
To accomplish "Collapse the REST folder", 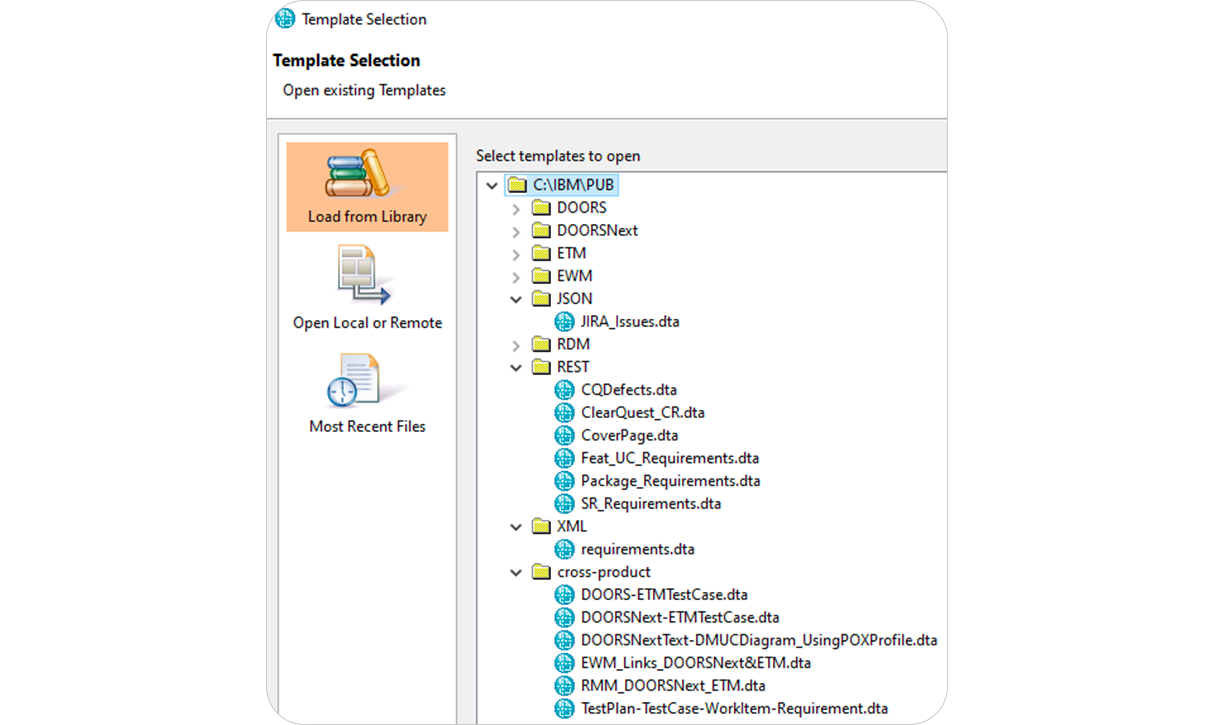I will click(516, 366).
